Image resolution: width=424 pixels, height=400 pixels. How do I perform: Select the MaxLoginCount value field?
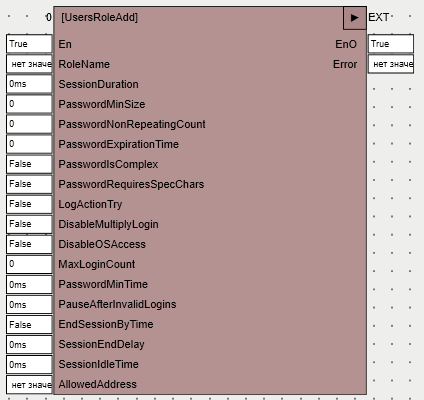point(29,264)
